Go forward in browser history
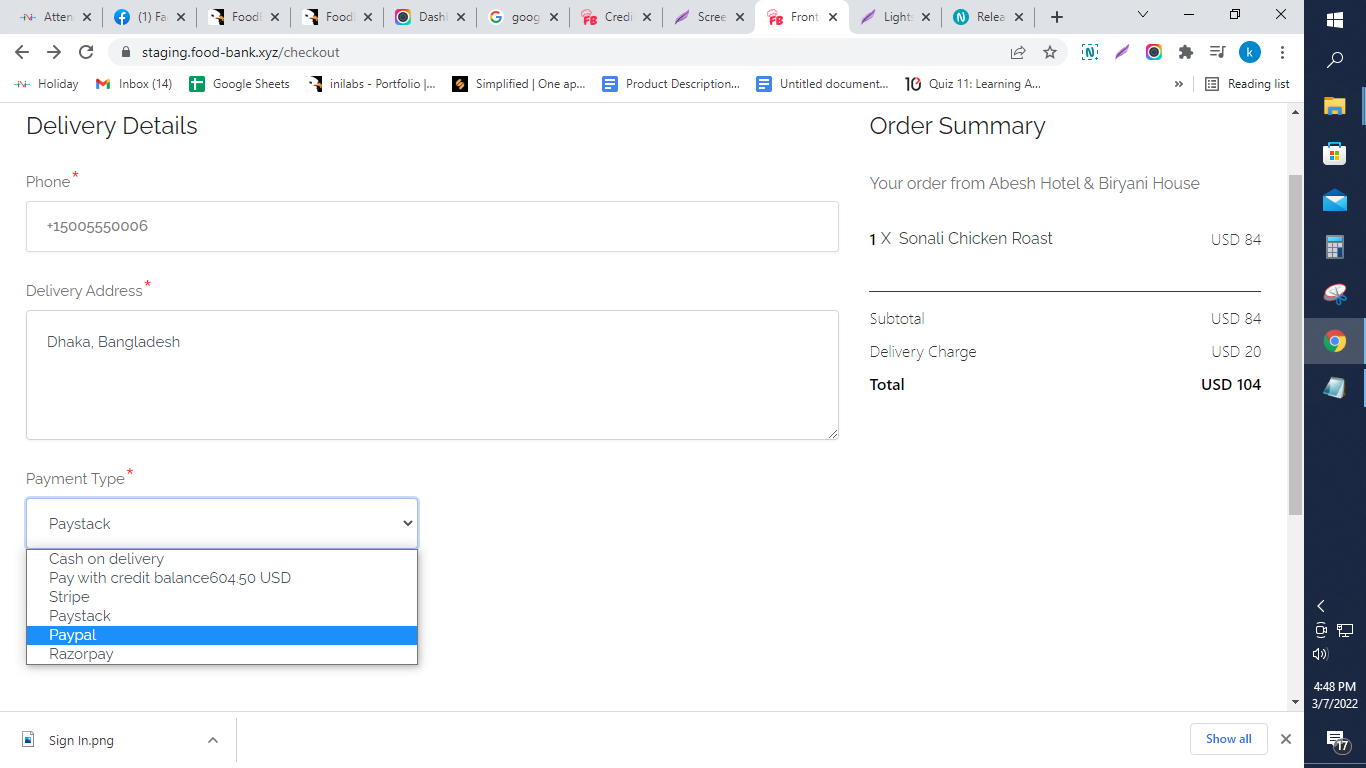 (x=54, y=52)
